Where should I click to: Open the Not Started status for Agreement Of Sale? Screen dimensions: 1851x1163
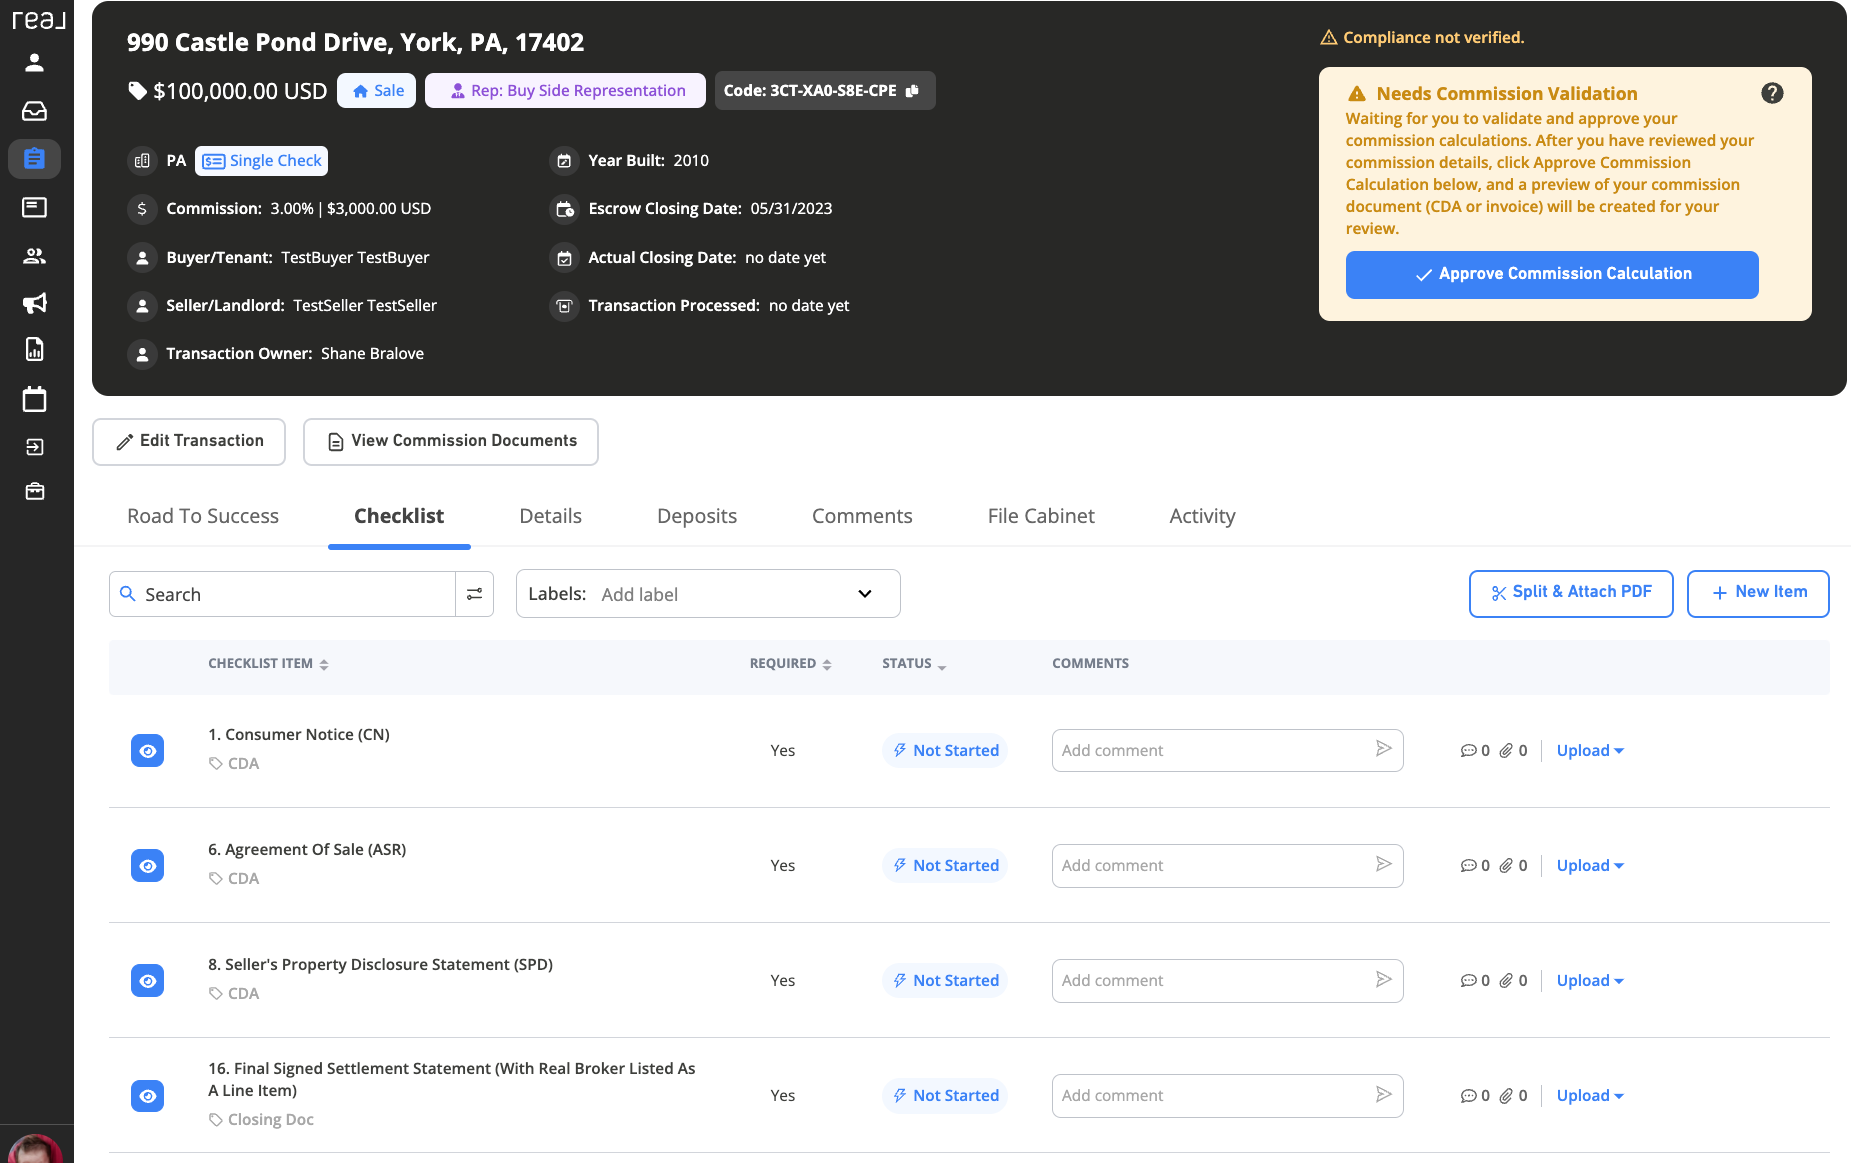tap(945, 866)
